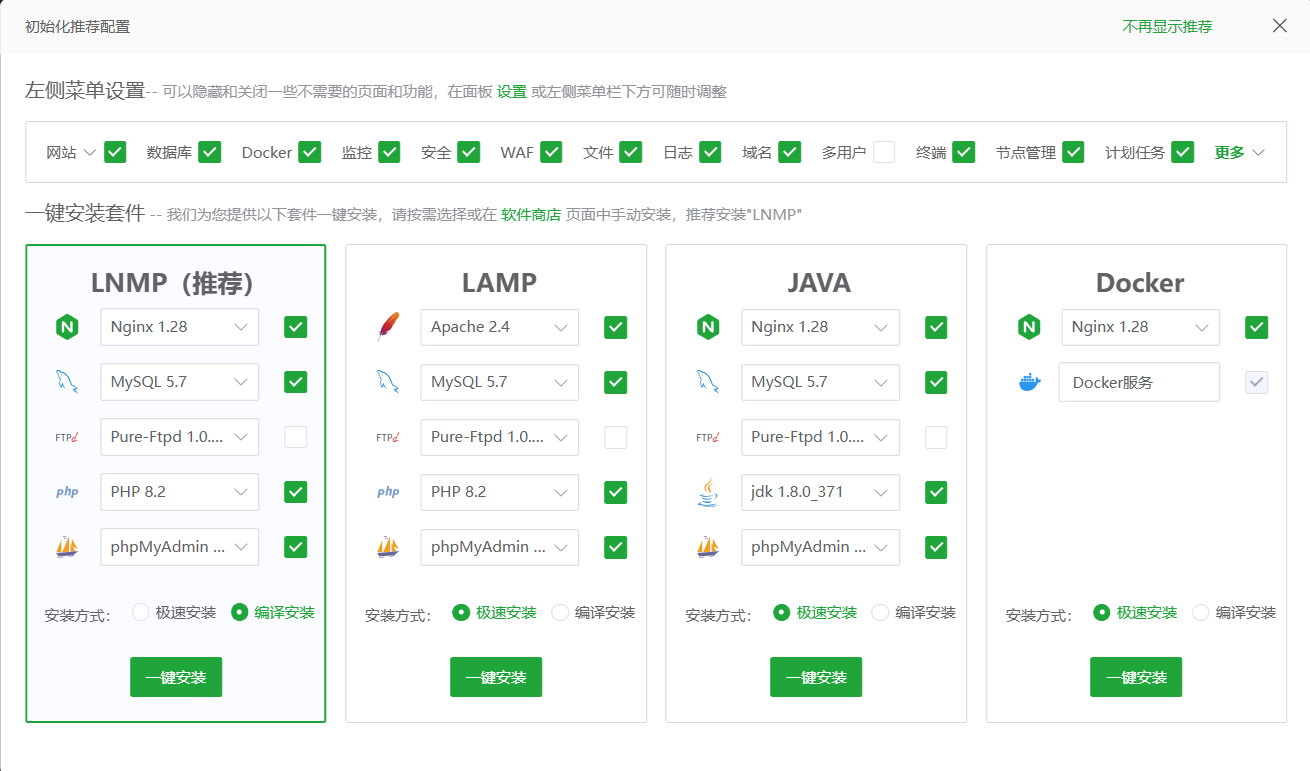Choose 编译安装 radio in Docker panel
The height and width of the screenshot is (771, 1310).
point(1201,612)
